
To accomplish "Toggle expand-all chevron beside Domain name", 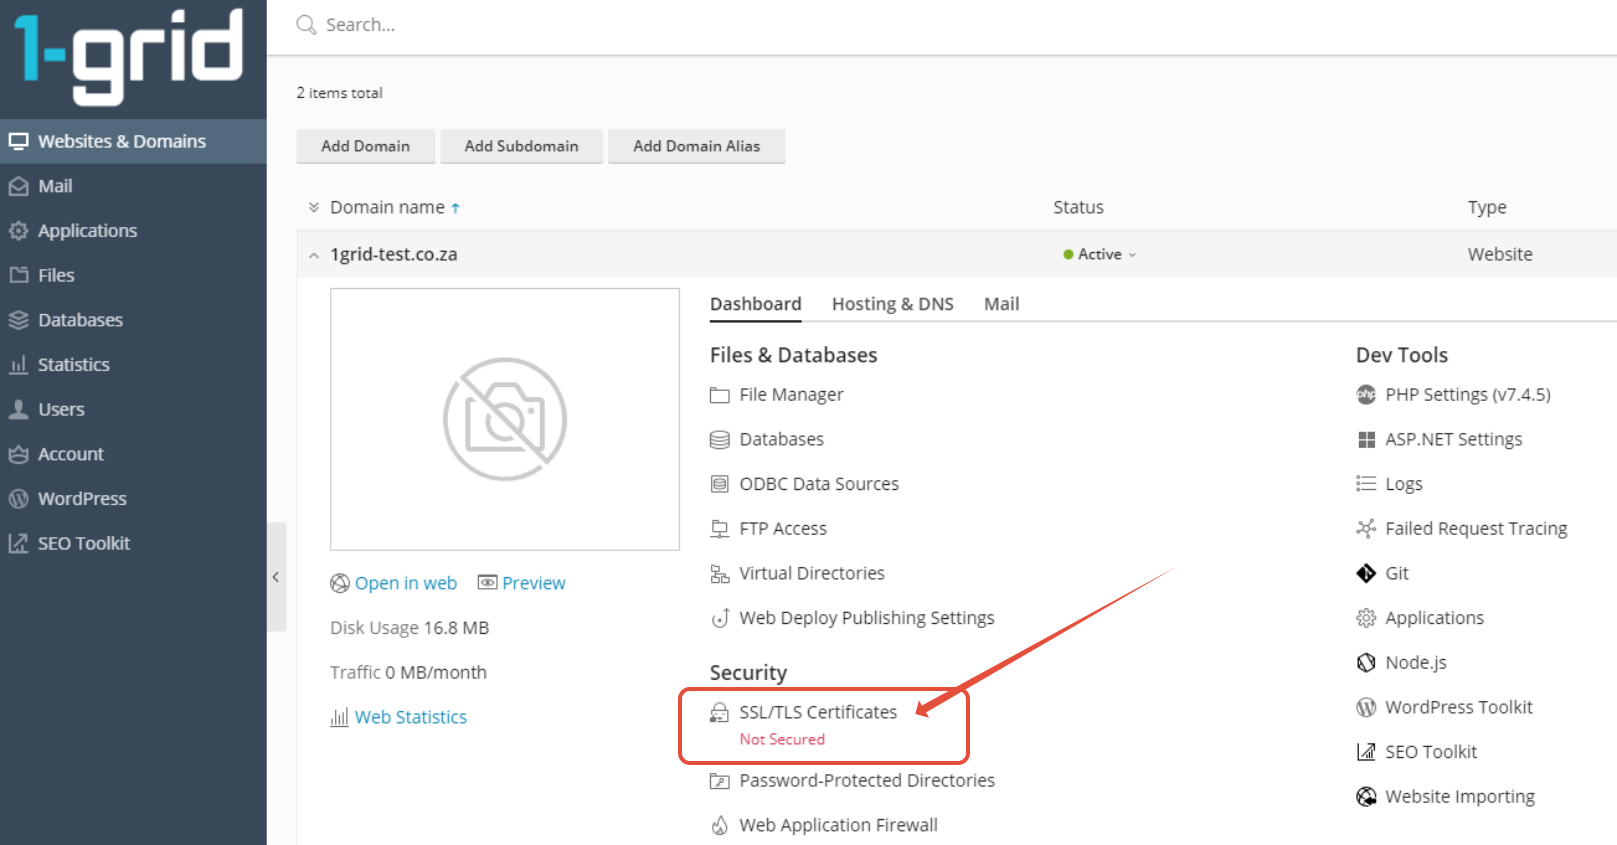I will (314, 207).
